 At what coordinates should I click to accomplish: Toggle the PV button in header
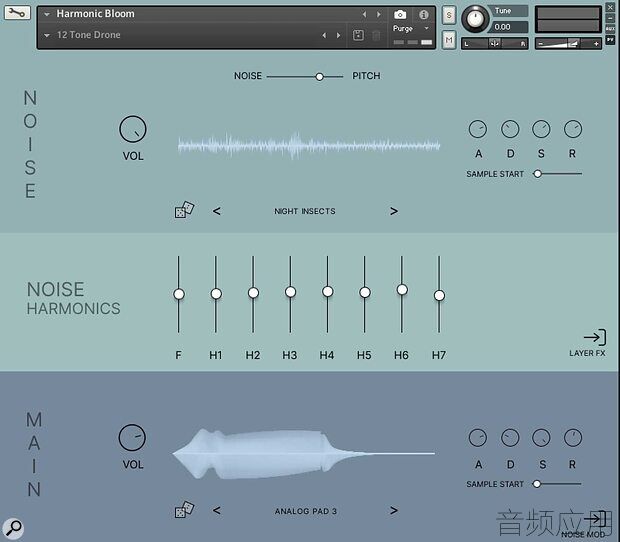coord(610,40)
